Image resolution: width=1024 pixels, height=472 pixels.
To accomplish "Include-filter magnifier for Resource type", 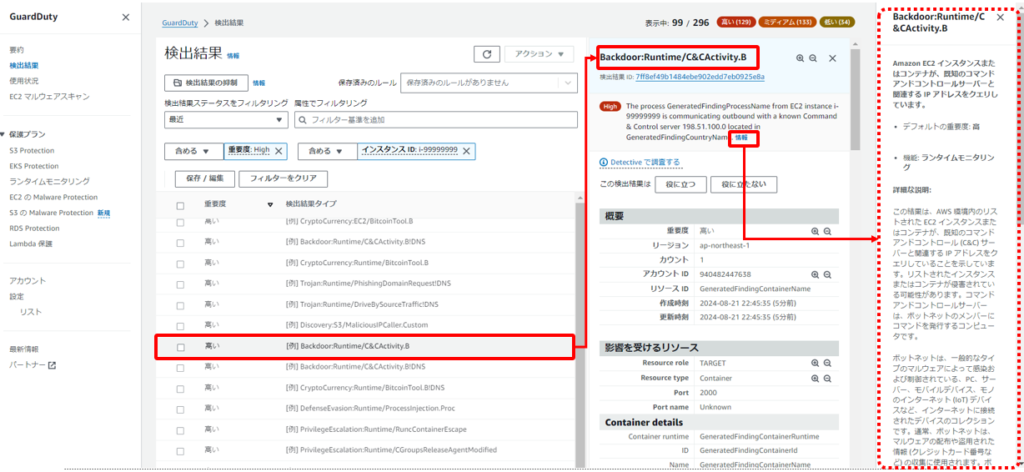I will 815,378.
